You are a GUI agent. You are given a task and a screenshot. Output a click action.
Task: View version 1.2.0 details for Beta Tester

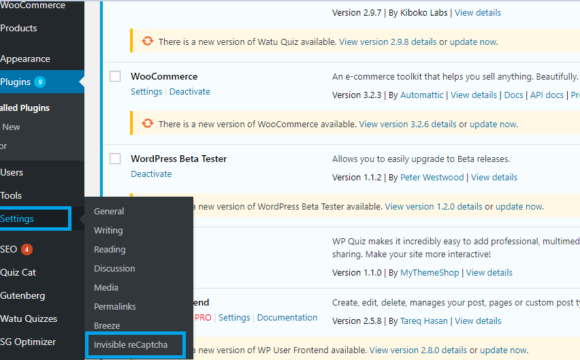434,206
